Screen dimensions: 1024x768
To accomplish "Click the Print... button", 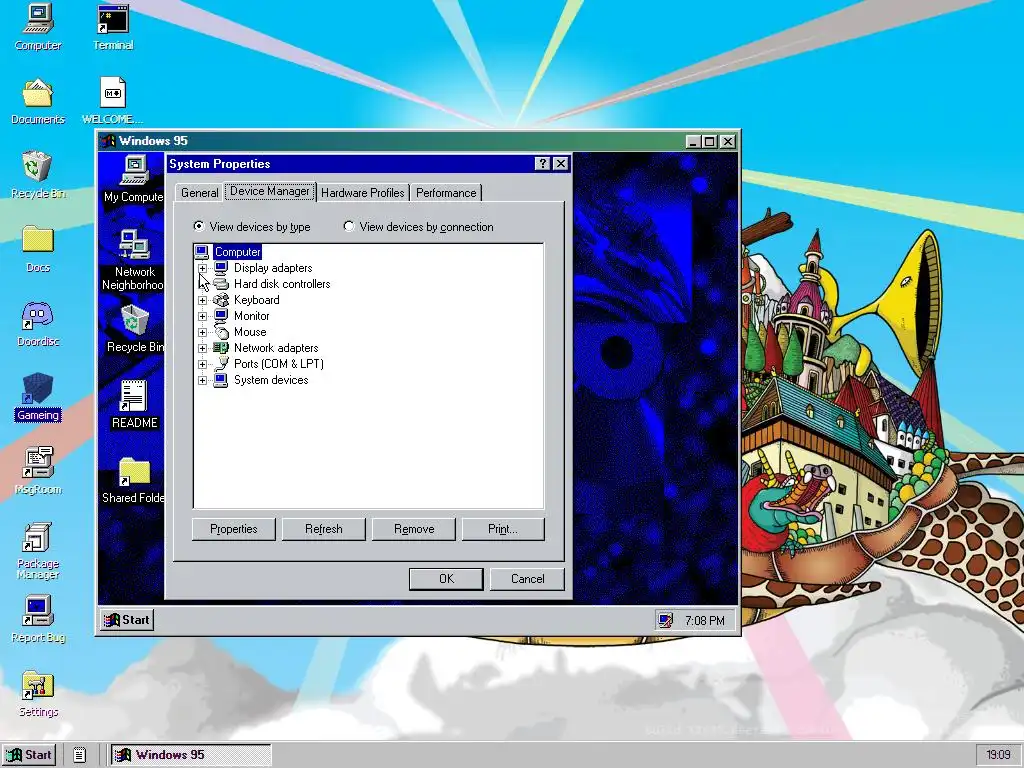I will pos(503,529).
